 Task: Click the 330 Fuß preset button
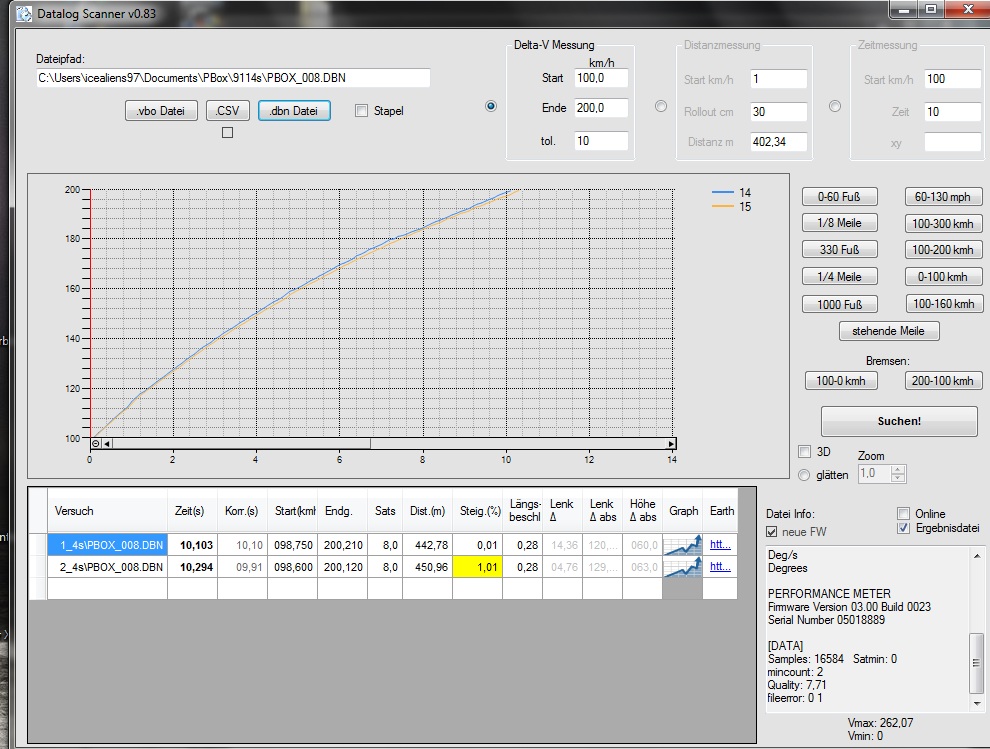coord(839,249)
